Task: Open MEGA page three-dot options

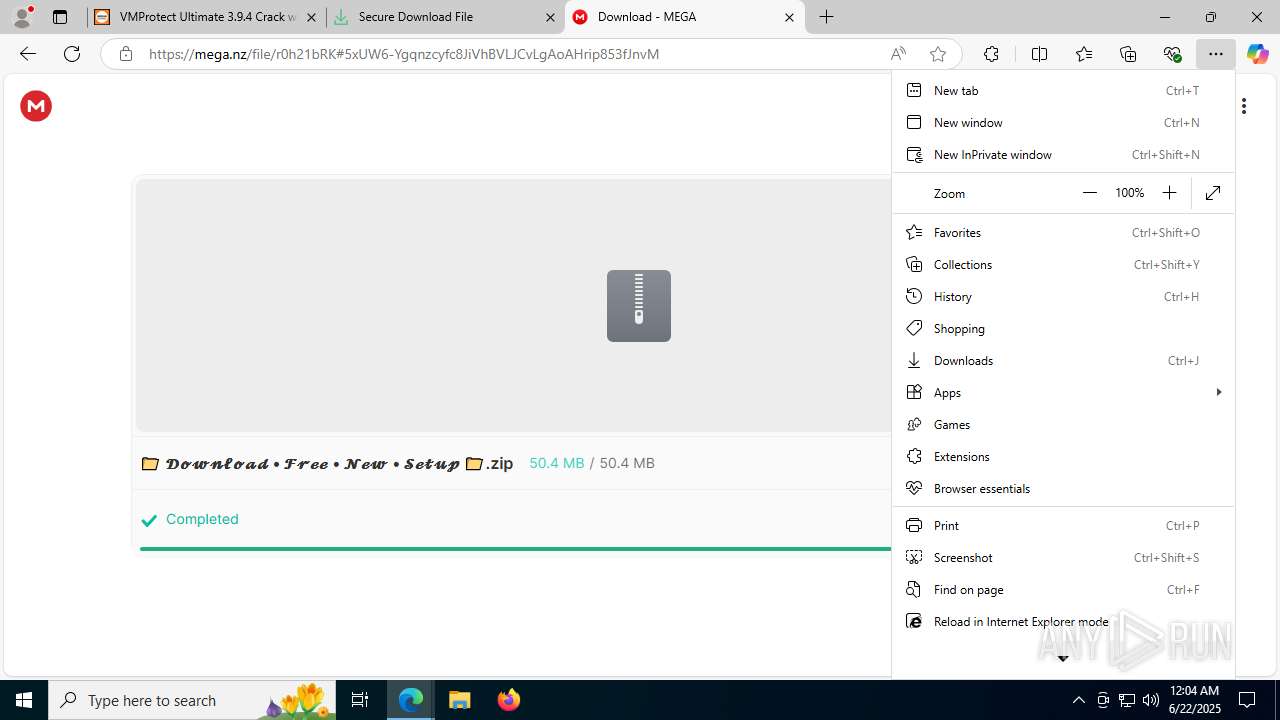Action: coord(1244,106)
